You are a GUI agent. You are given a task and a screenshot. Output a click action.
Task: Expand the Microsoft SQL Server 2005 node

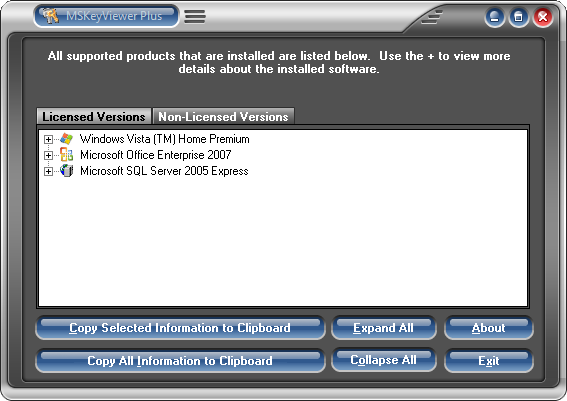[48, 171]
